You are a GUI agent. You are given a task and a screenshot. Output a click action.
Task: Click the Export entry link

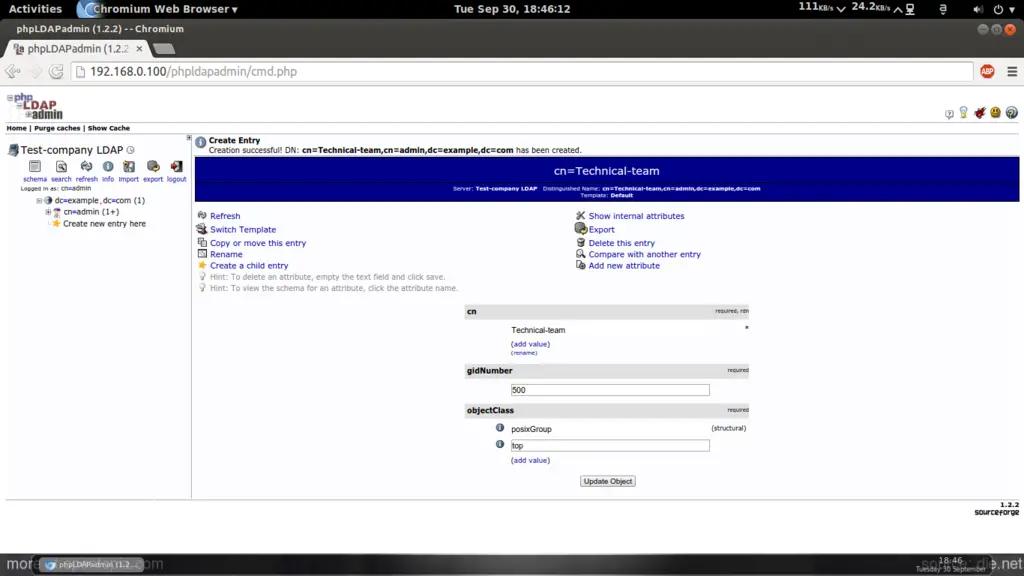[601, 230]
